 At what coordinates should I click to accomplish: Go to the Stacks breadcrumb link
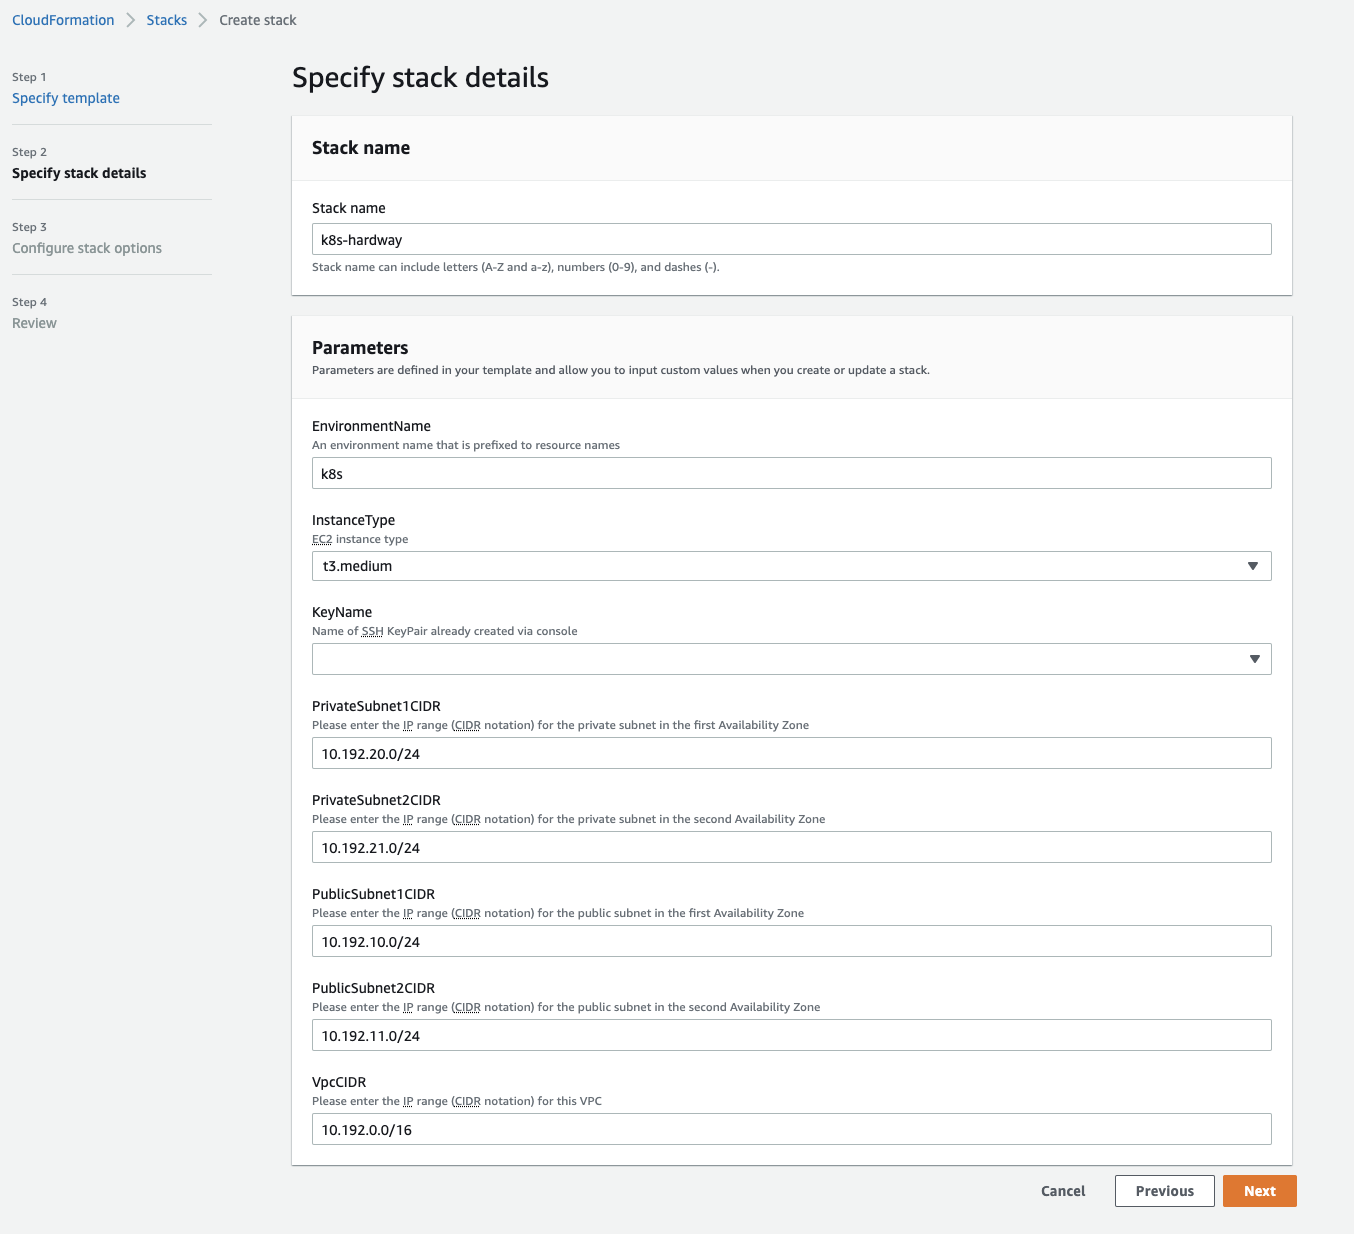point(166,20)
